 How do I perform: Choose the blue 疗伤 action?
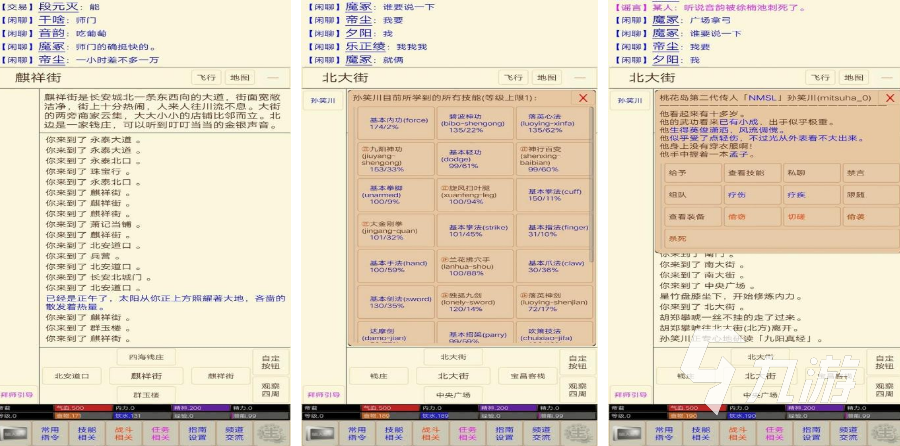pos(752,195)
